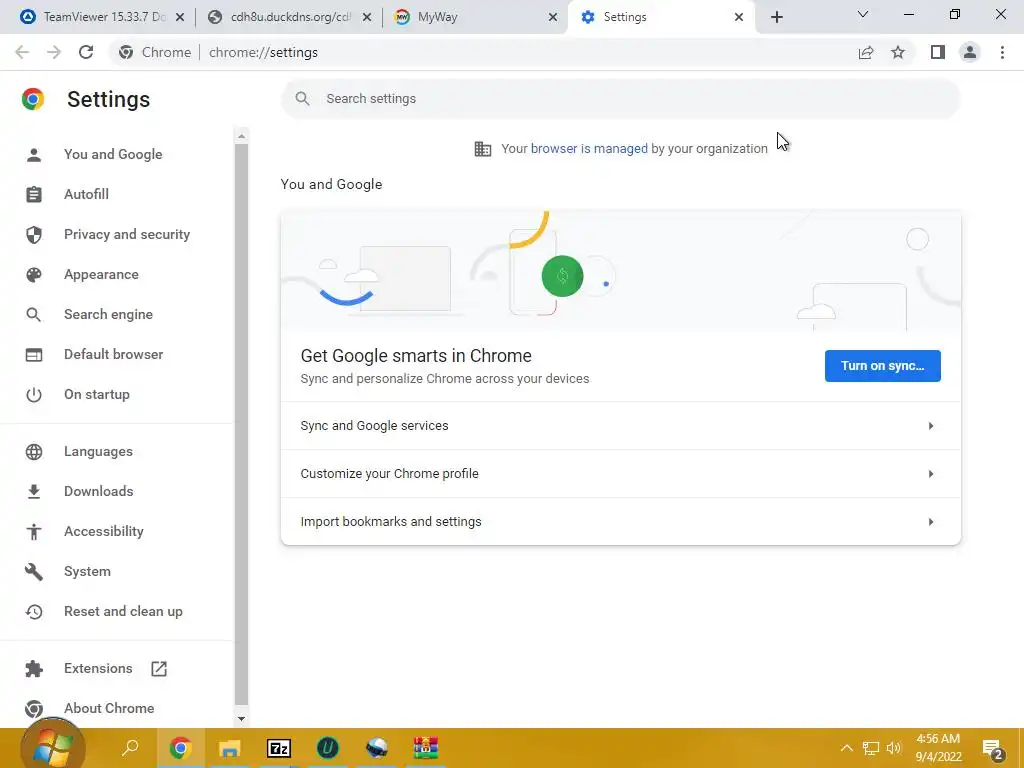Launch 7-Zip from the taskbar
The height and width of the screenshot is (768, 1024).
[x=279, y=748]
